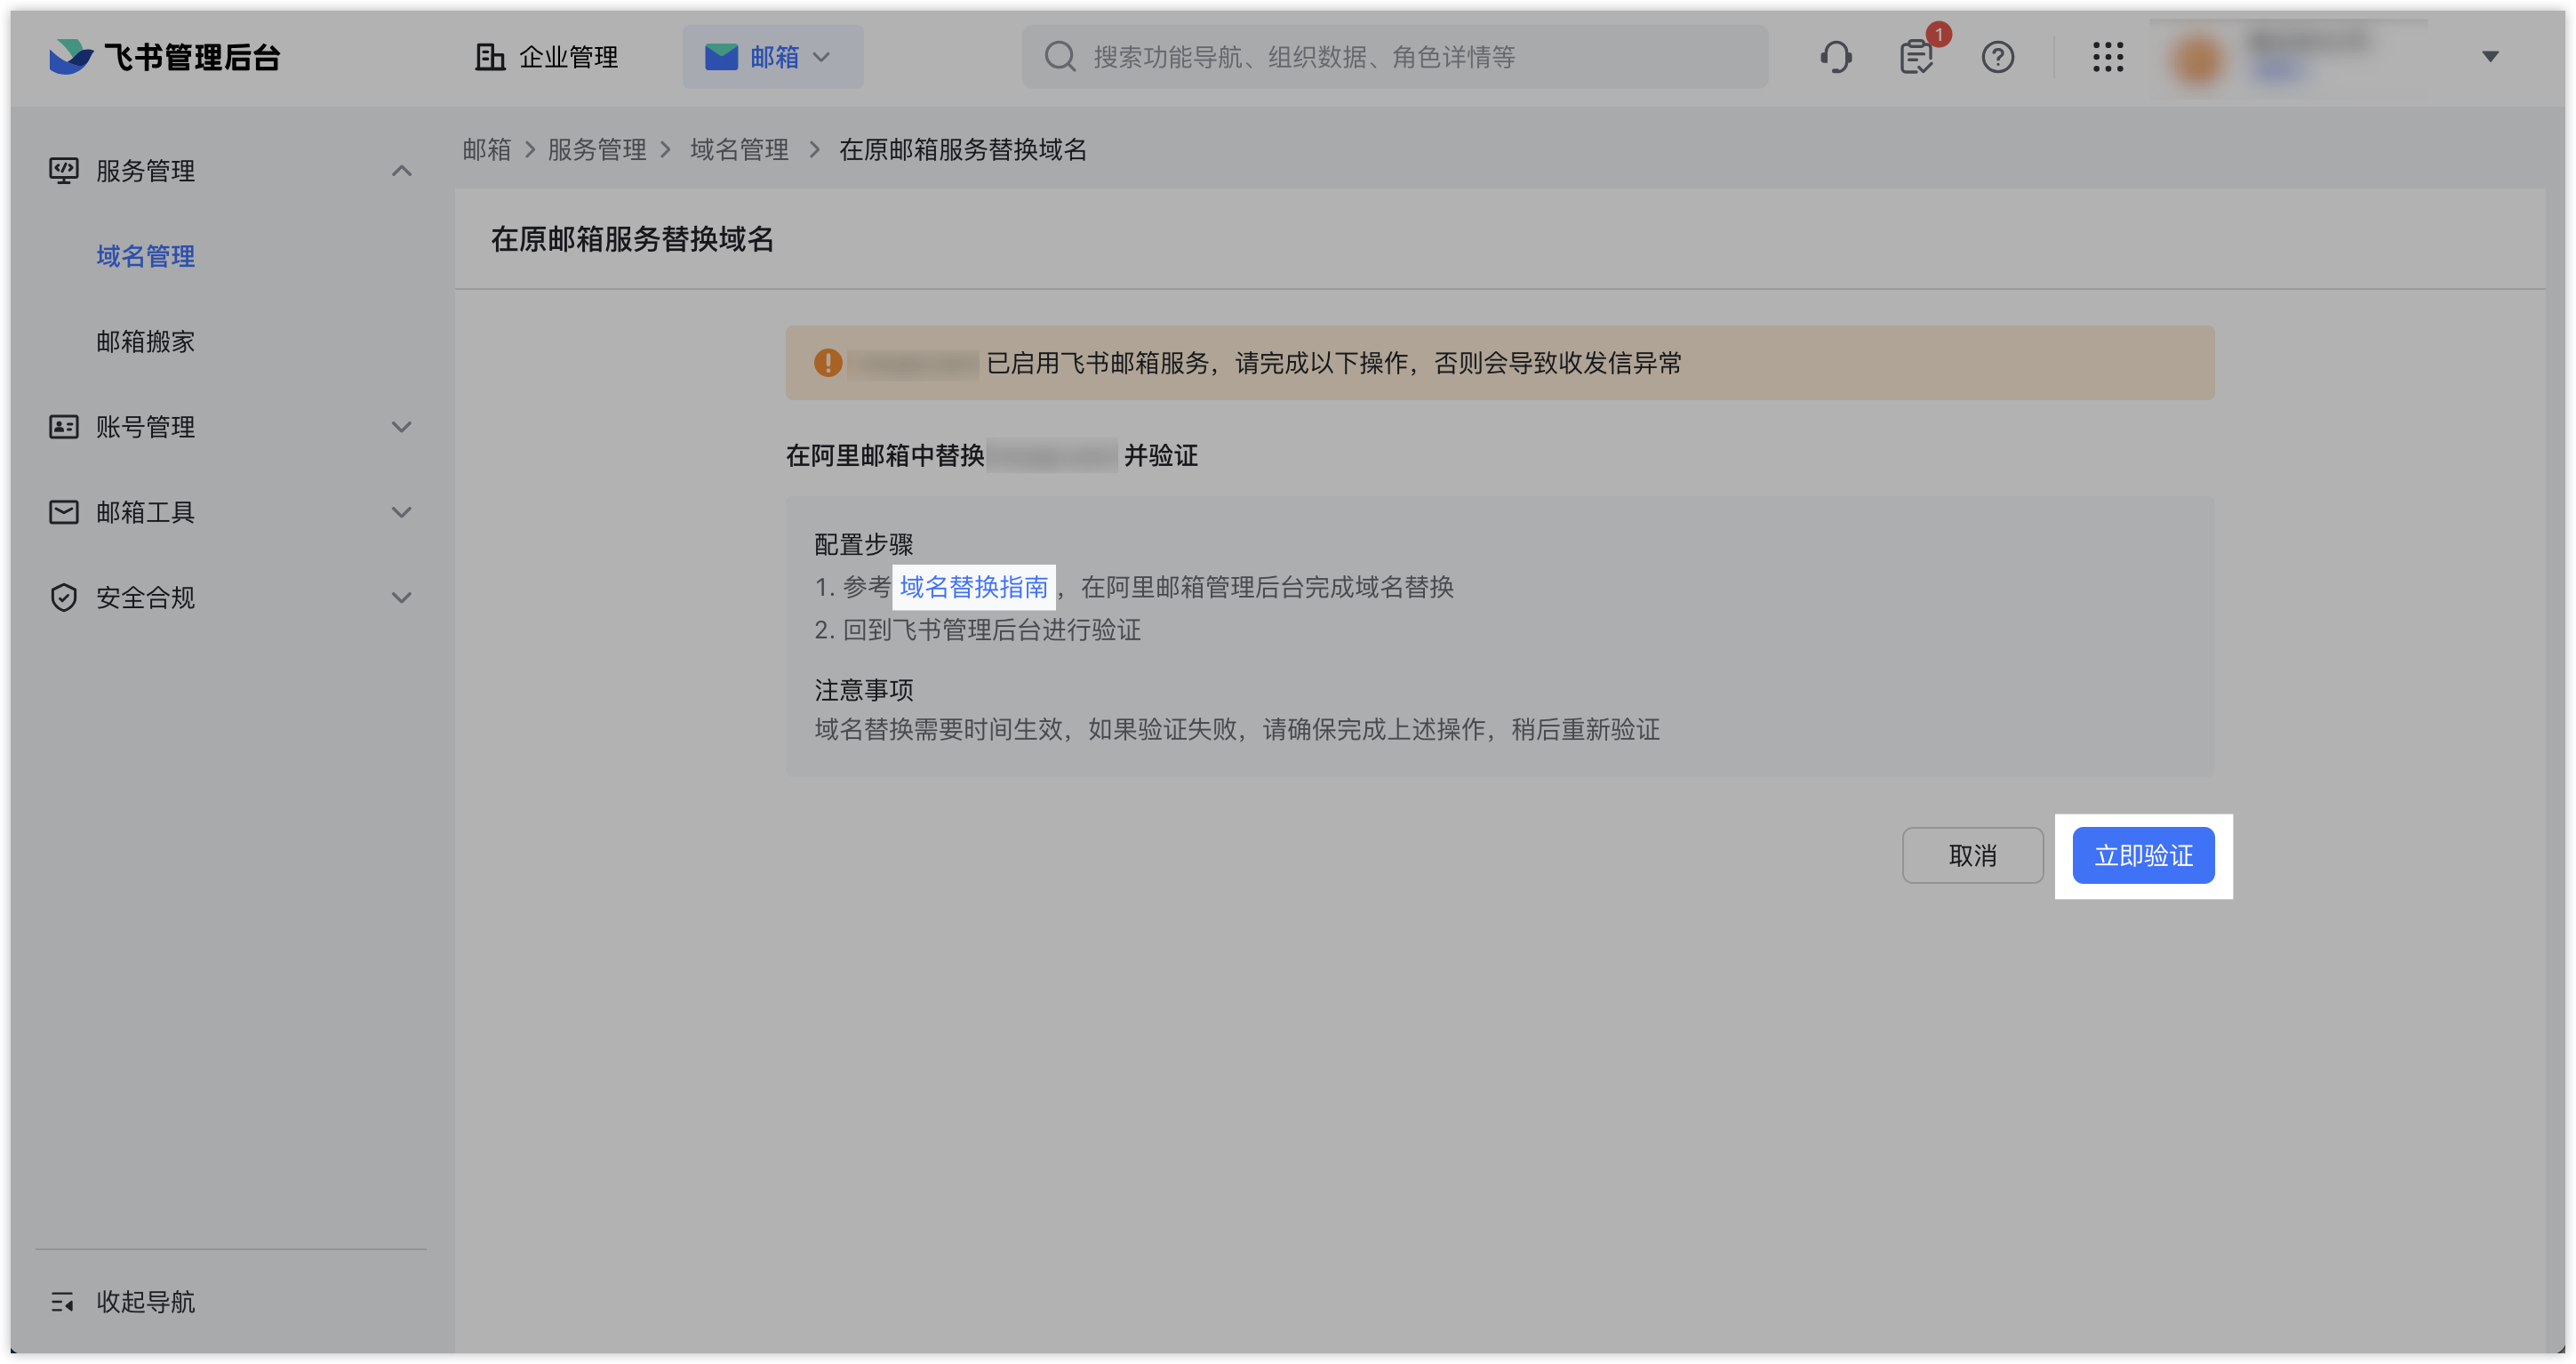Image resolution: width=2576 pixels, height=1364 pixels.
Task: Click the 企业管理 building icon
Action: (489, 57)
